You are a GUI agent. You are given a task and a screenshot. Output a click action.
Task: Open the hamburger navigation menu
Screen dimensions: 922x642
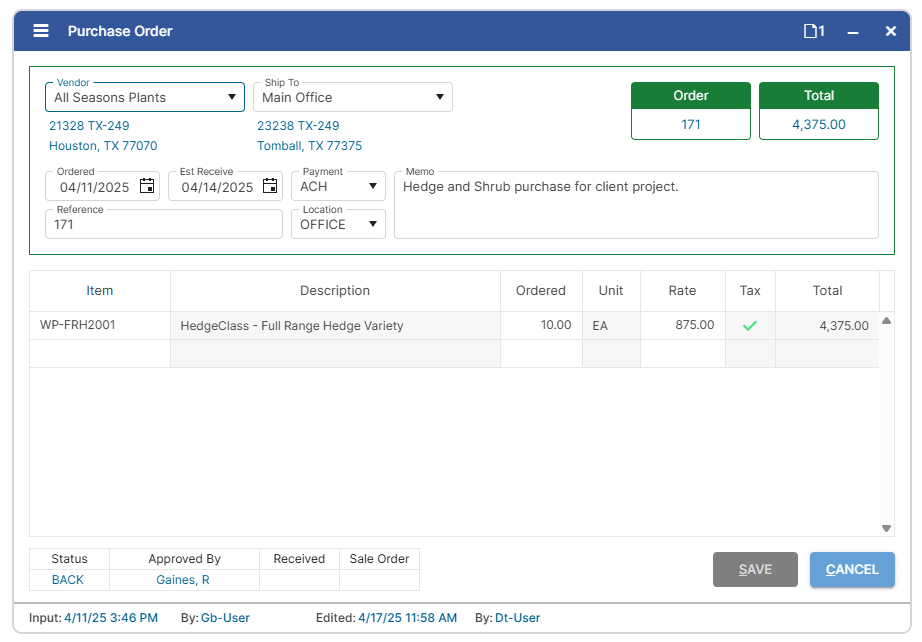point(40,30)
